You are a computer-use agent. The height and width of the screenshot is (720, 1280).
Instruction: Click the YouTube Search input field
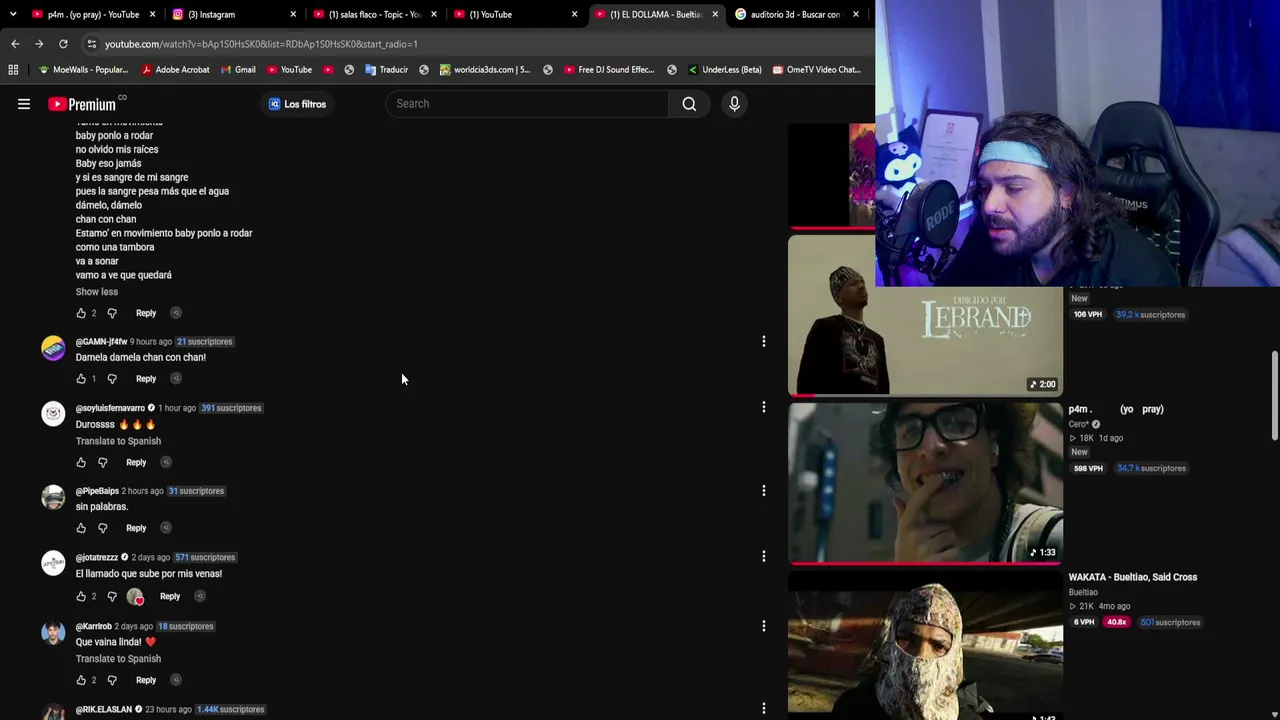tap(527, 104)
